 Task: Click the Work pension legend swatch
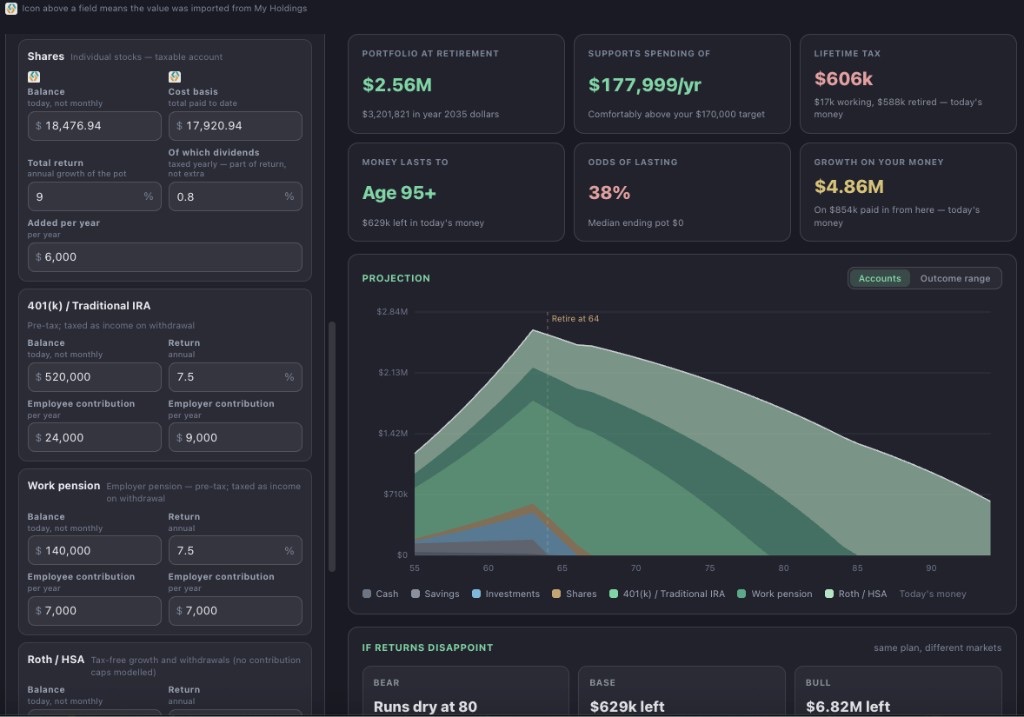[x=741, y=594]
